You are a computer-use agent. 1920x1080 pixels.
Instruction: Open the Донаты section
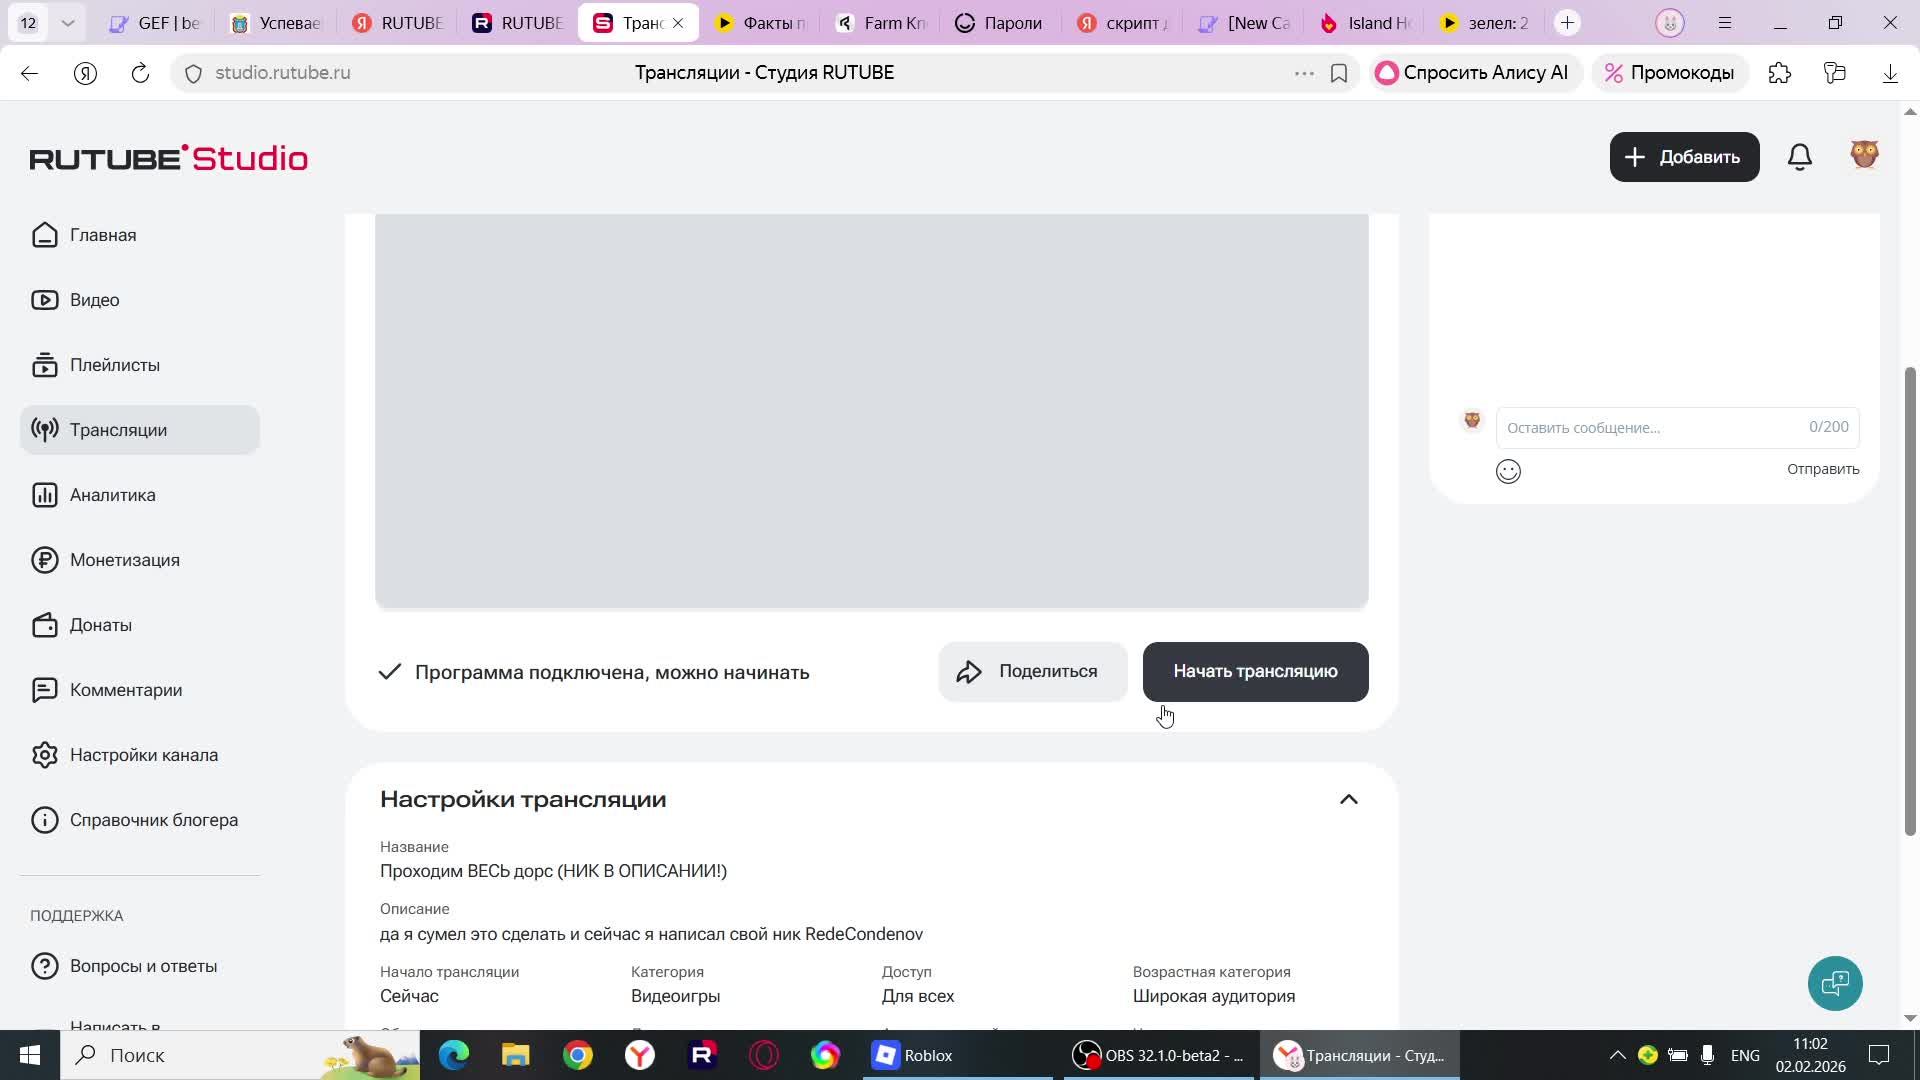click(101, 624)
